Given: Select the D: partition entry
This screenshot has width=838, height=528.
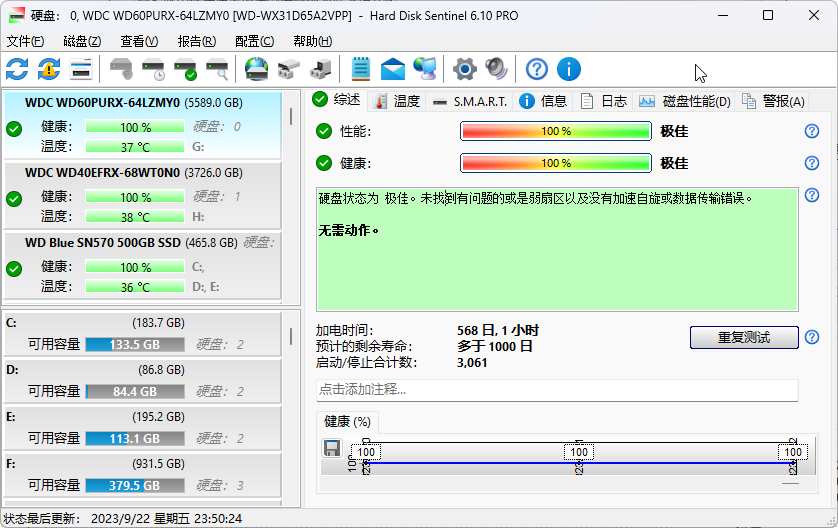Looking at the screenshot, I should pyautogui.click(x=142, y=381).
